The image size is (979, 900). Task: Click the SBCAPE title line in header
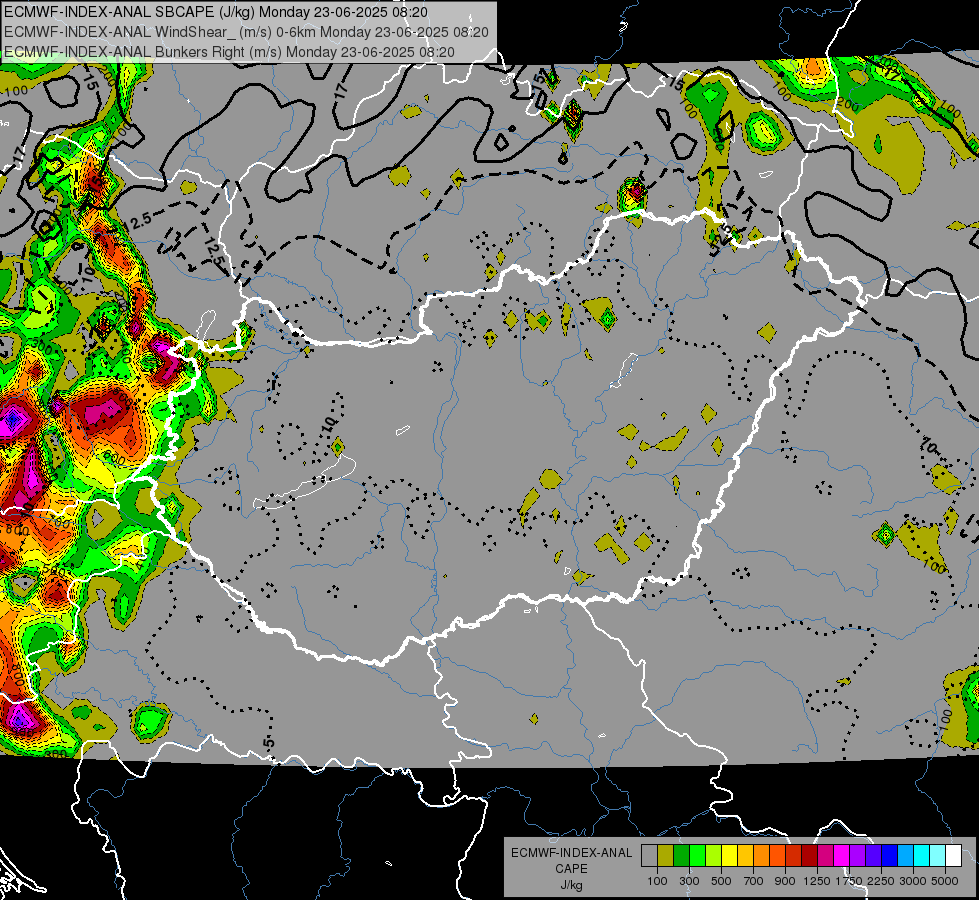coord(216,12)
